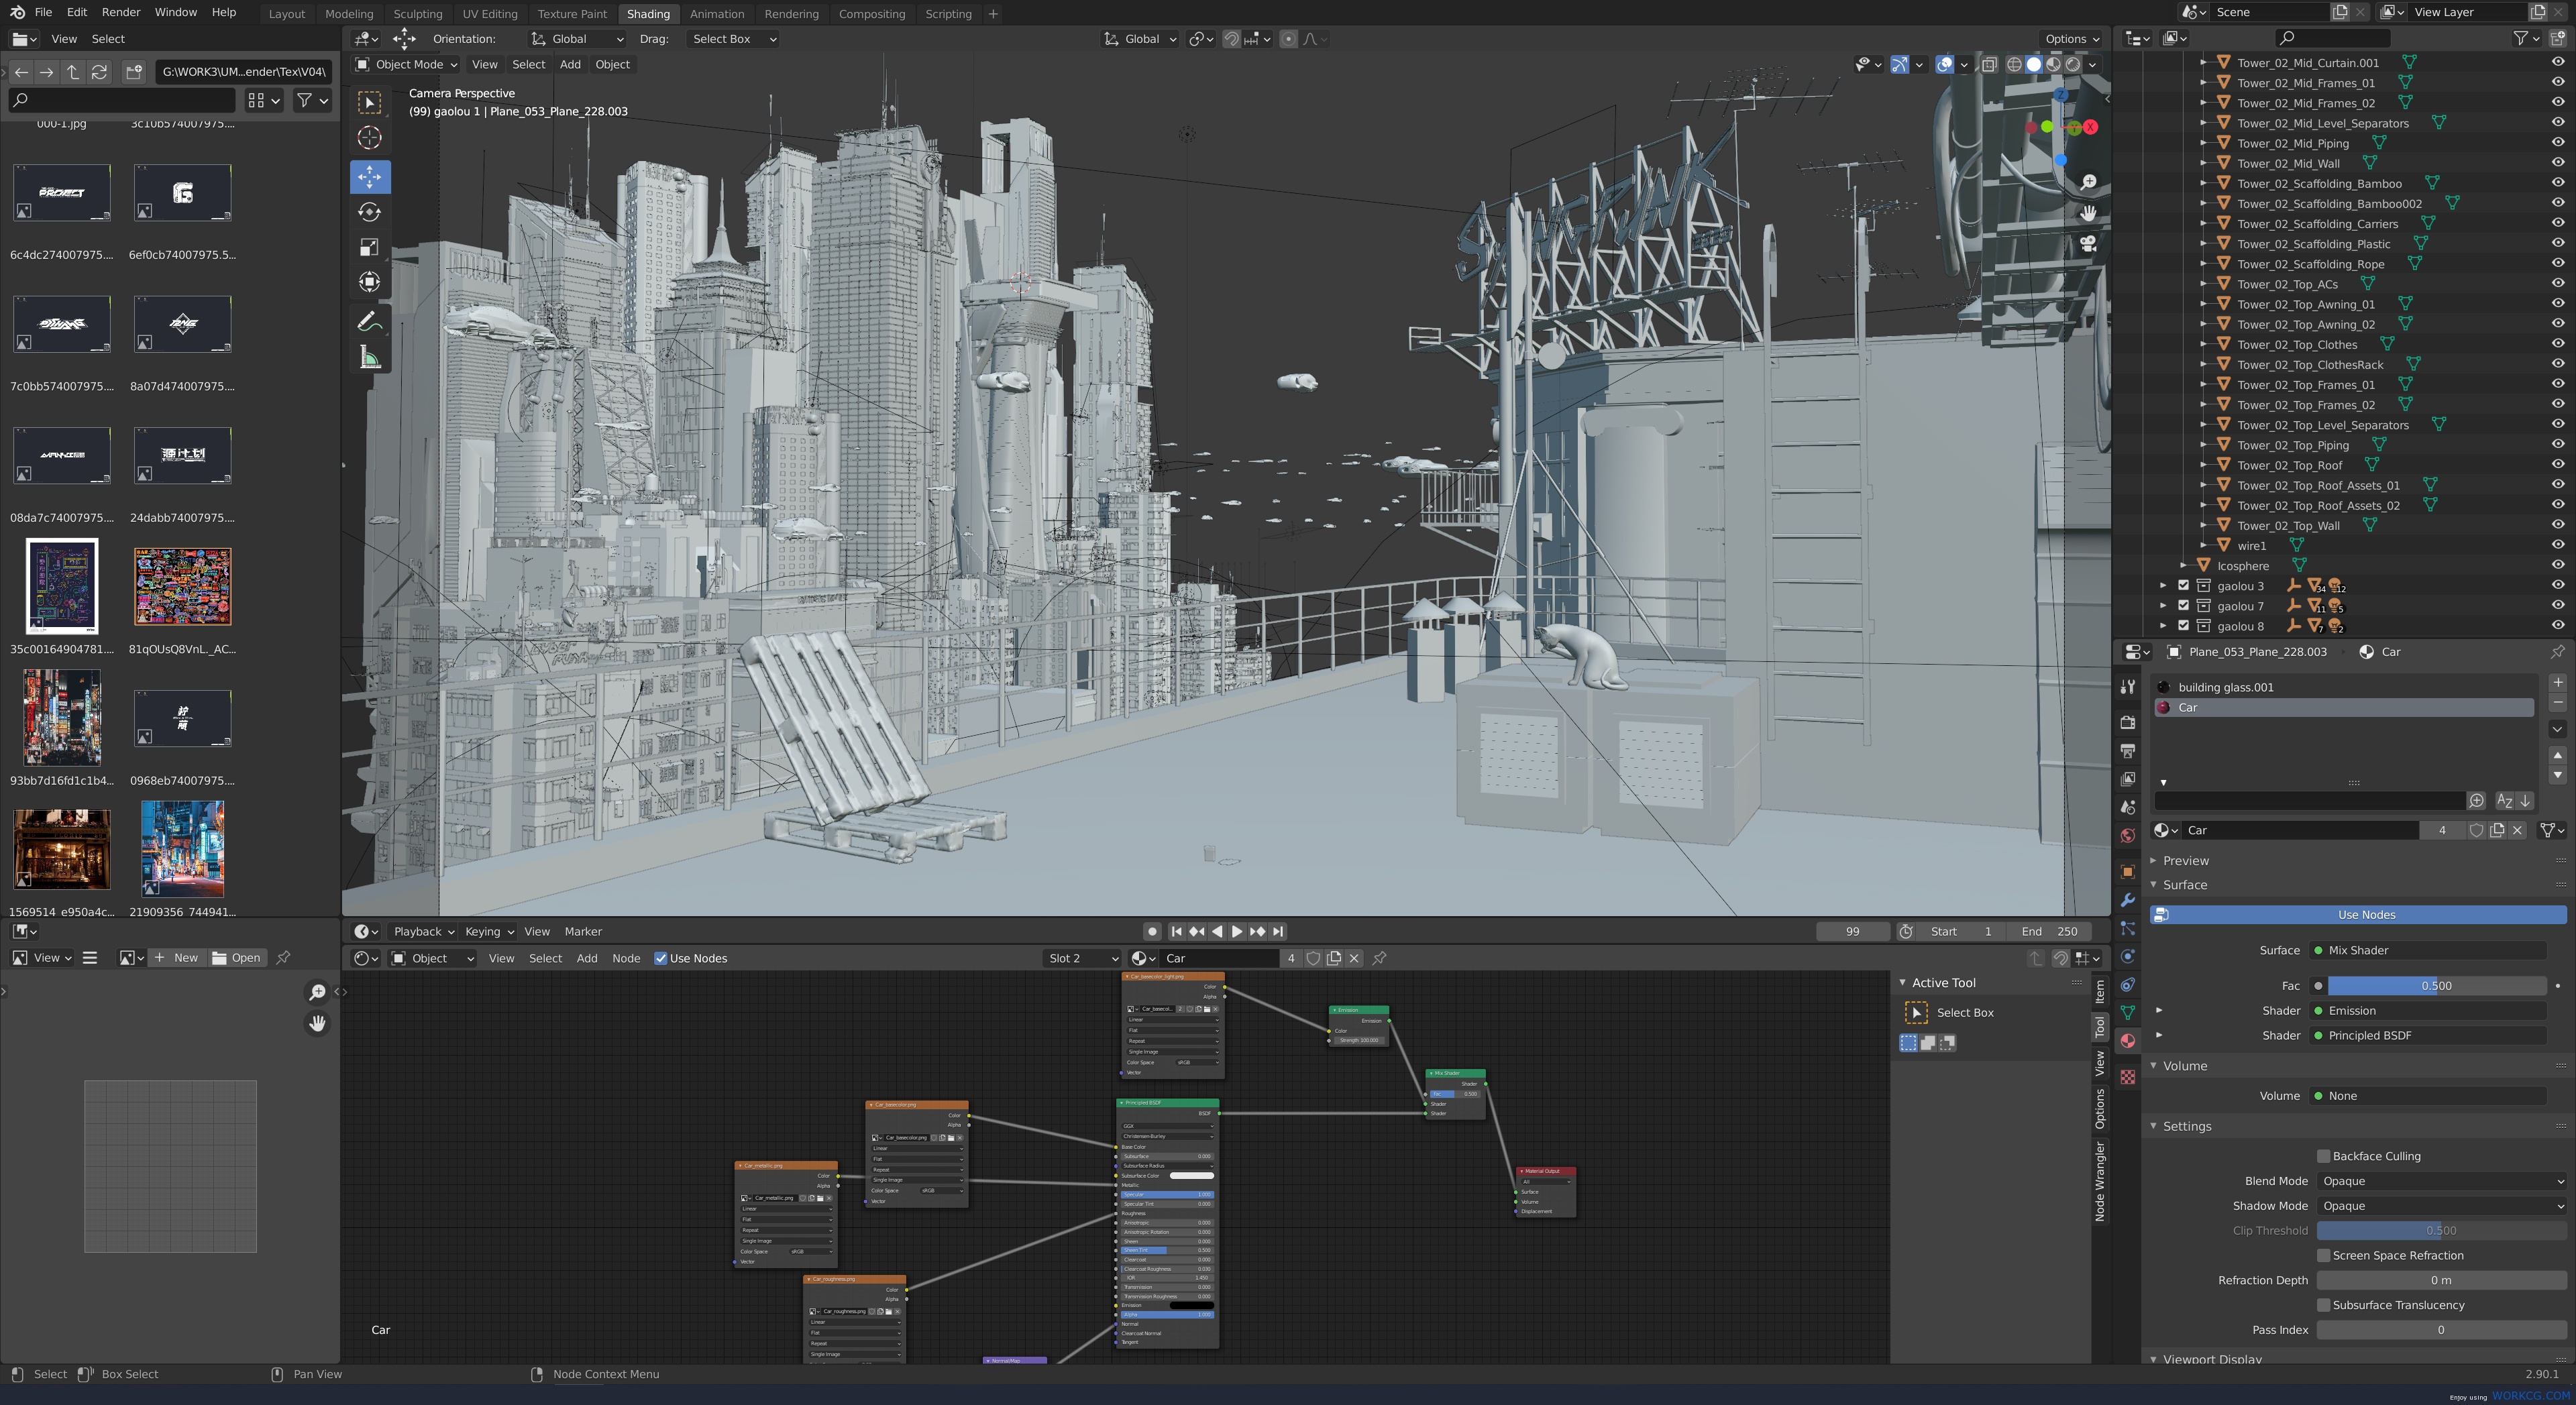Toggle Use Nodes checkbox in node editor
This screenshot has height=1405, width=2576.
click(660, 958)
